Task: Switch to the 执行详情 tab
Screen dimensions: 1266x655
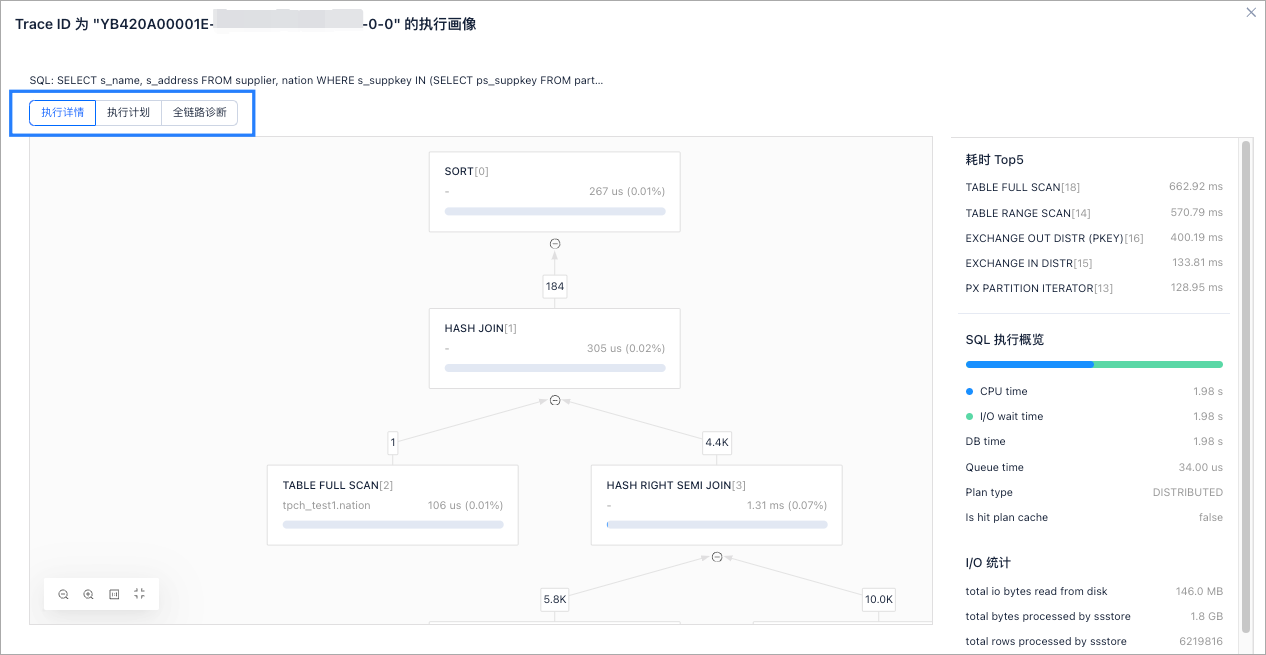Action: tap(62, 112)
